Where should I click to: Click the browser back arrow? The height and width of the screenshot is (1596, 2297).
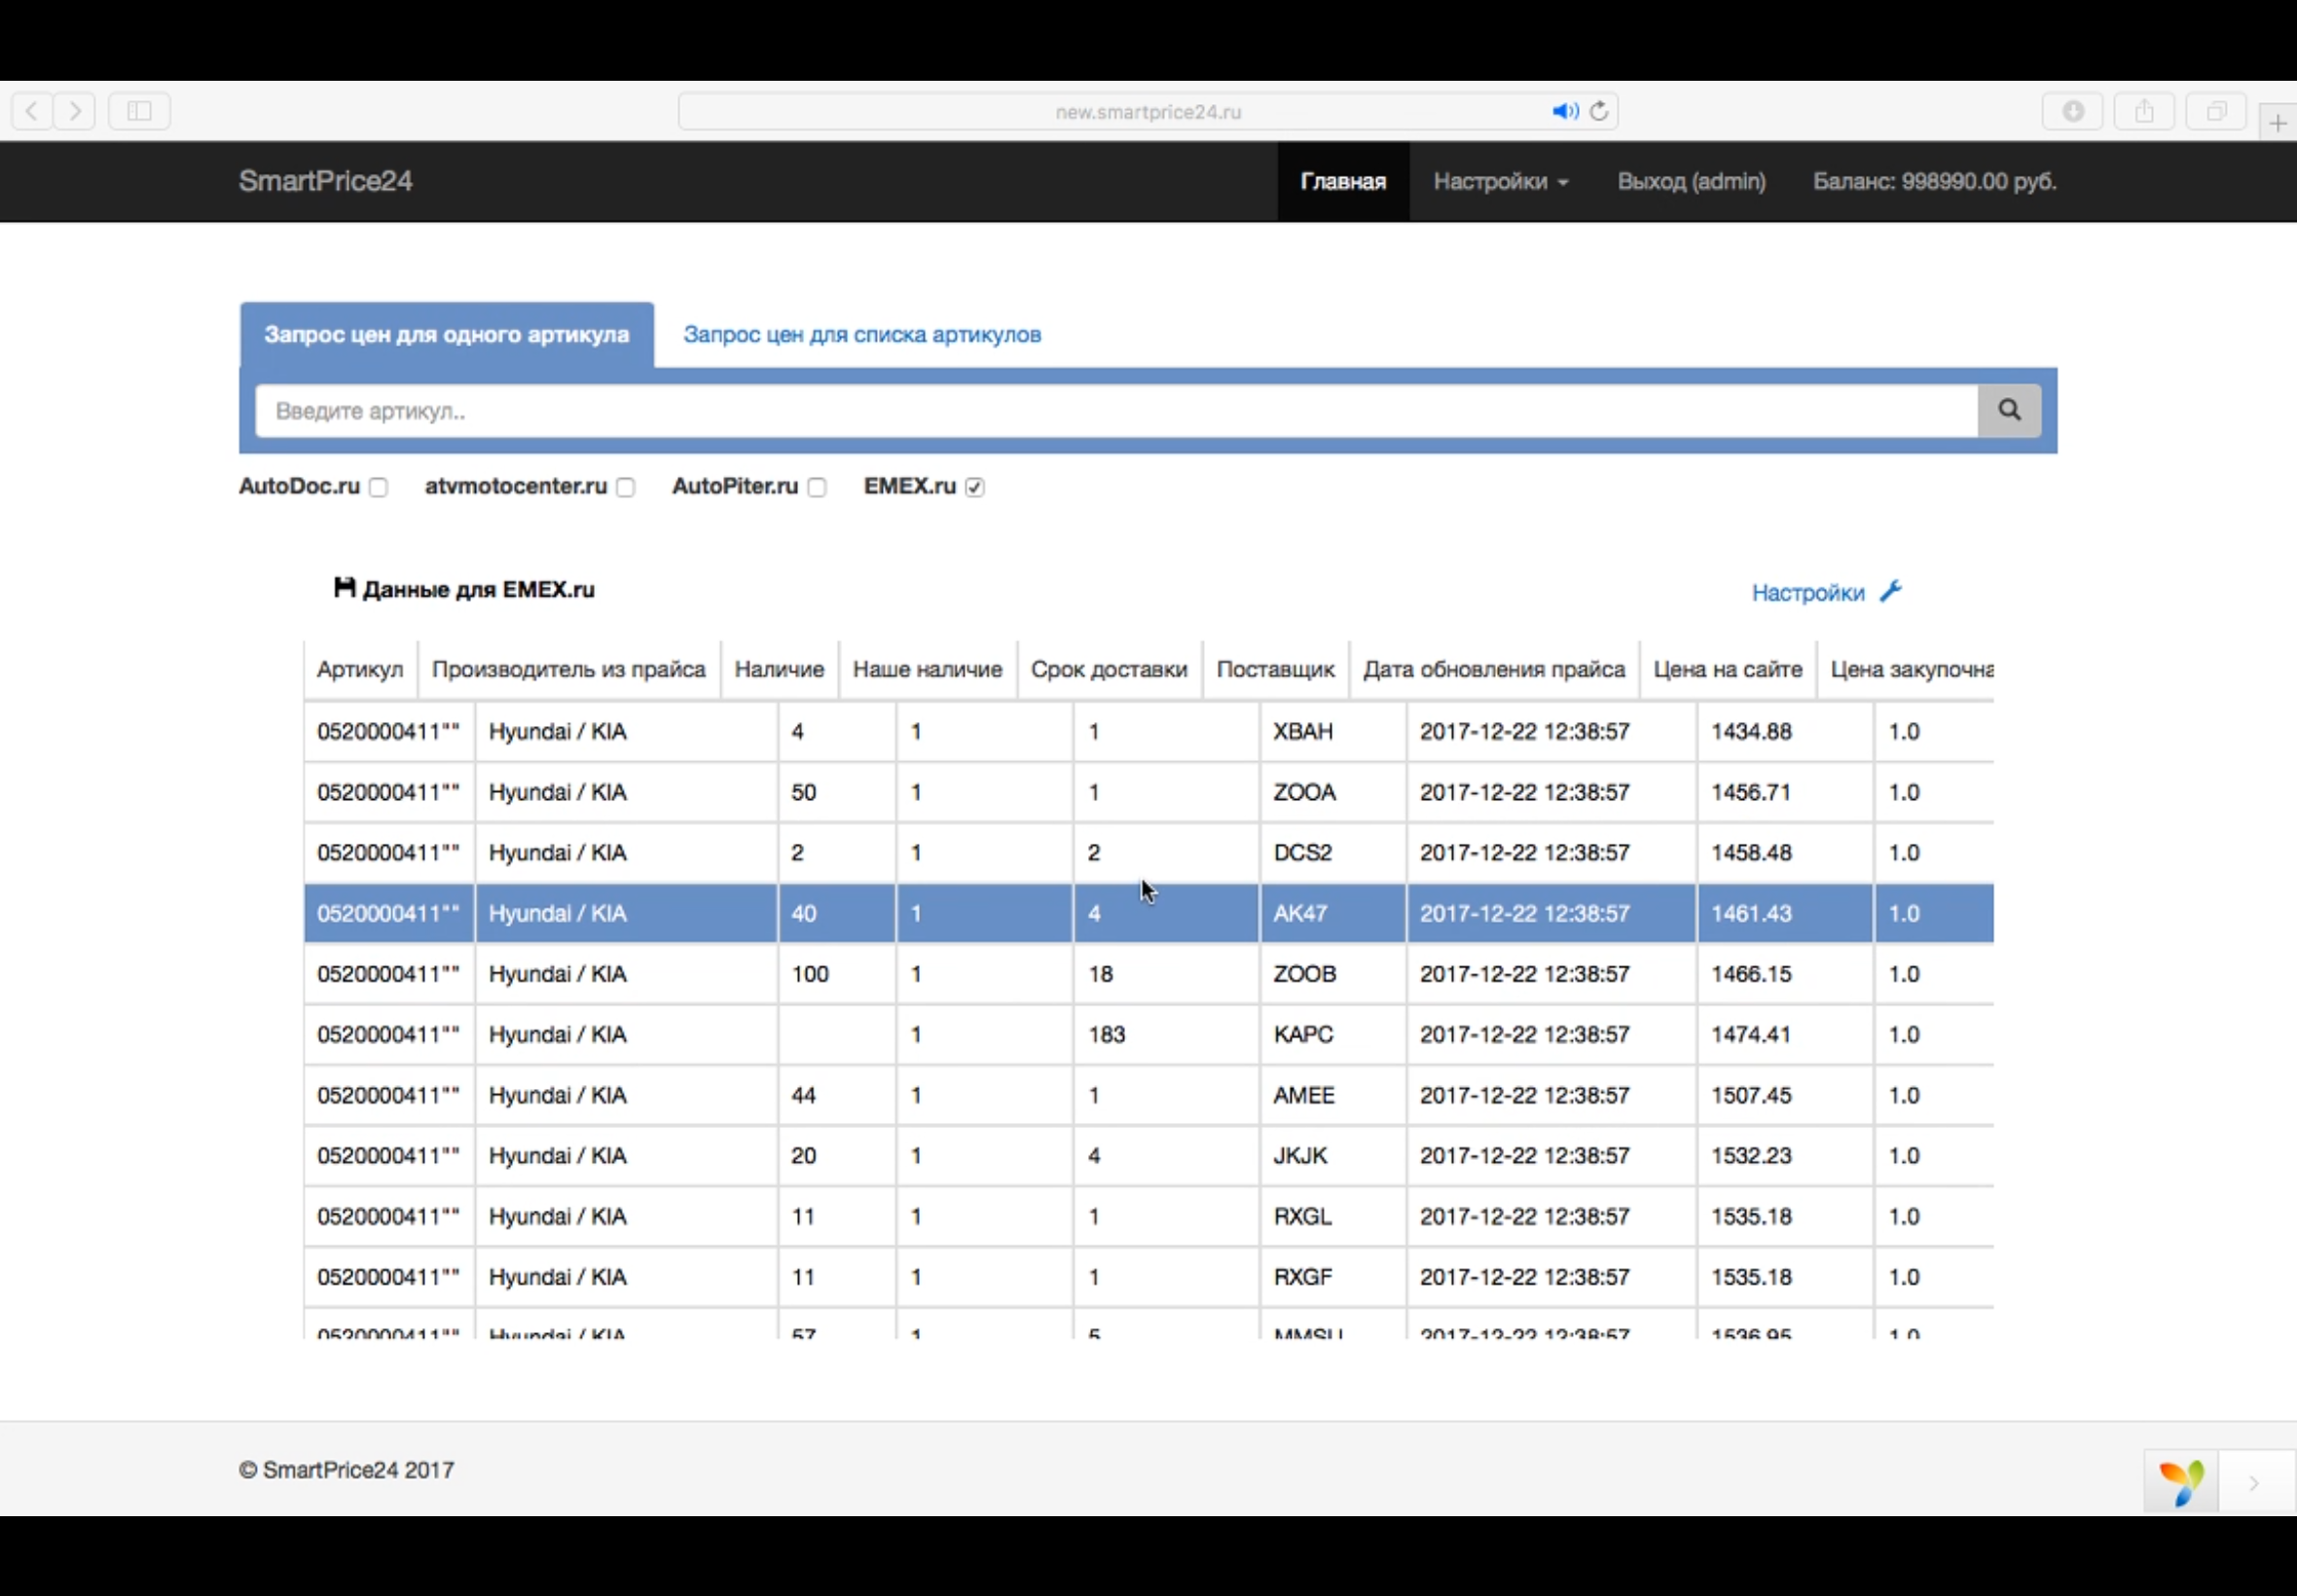coord(32,111)
